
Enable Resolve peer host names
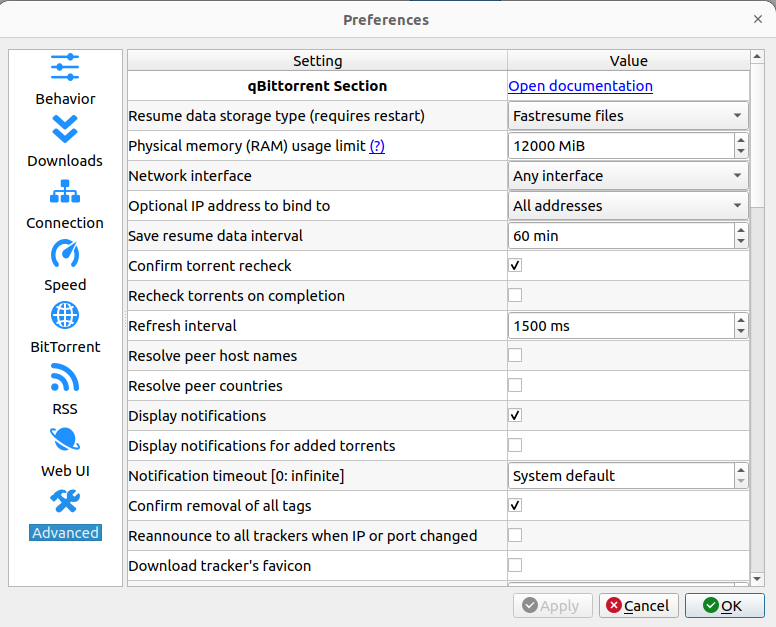point(515,355)
